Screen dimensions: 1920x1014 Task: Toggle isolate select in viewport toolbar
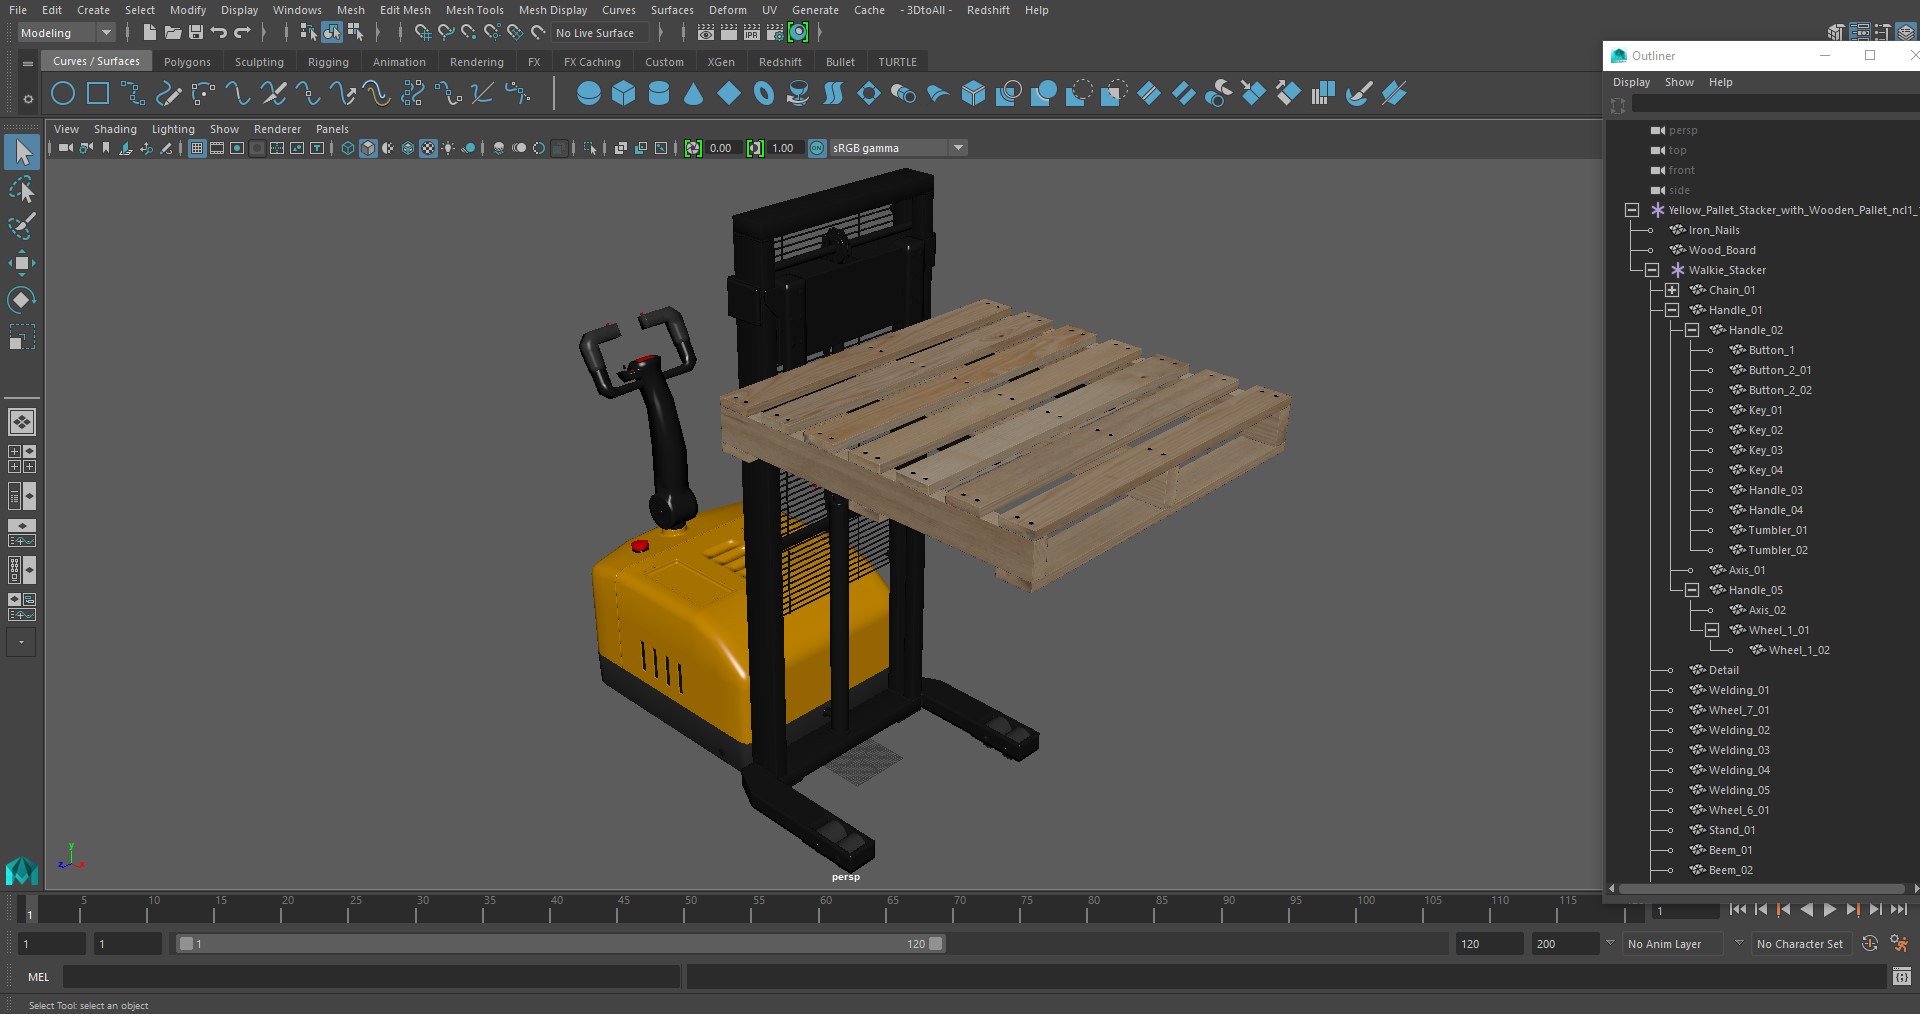pyautogui.click(x=590, y=148)
